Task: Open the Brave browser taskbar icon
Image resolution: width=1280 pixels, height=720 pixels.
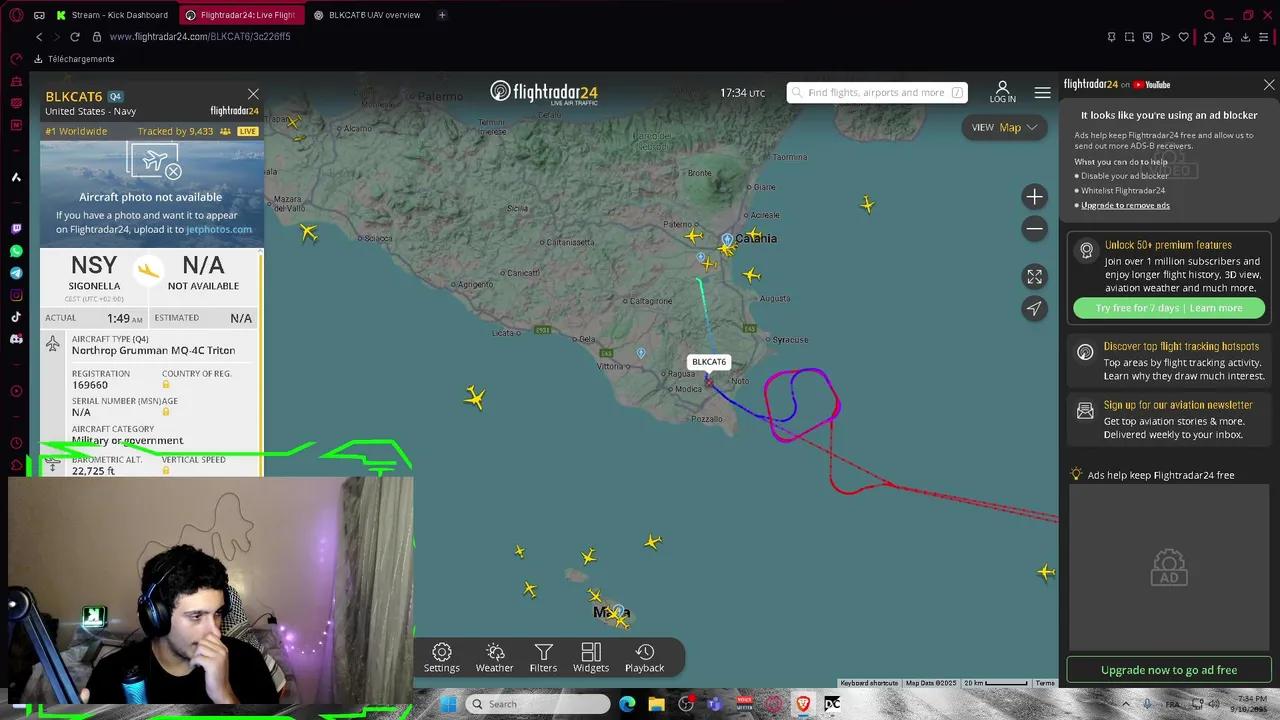Action: click(803, 704)
